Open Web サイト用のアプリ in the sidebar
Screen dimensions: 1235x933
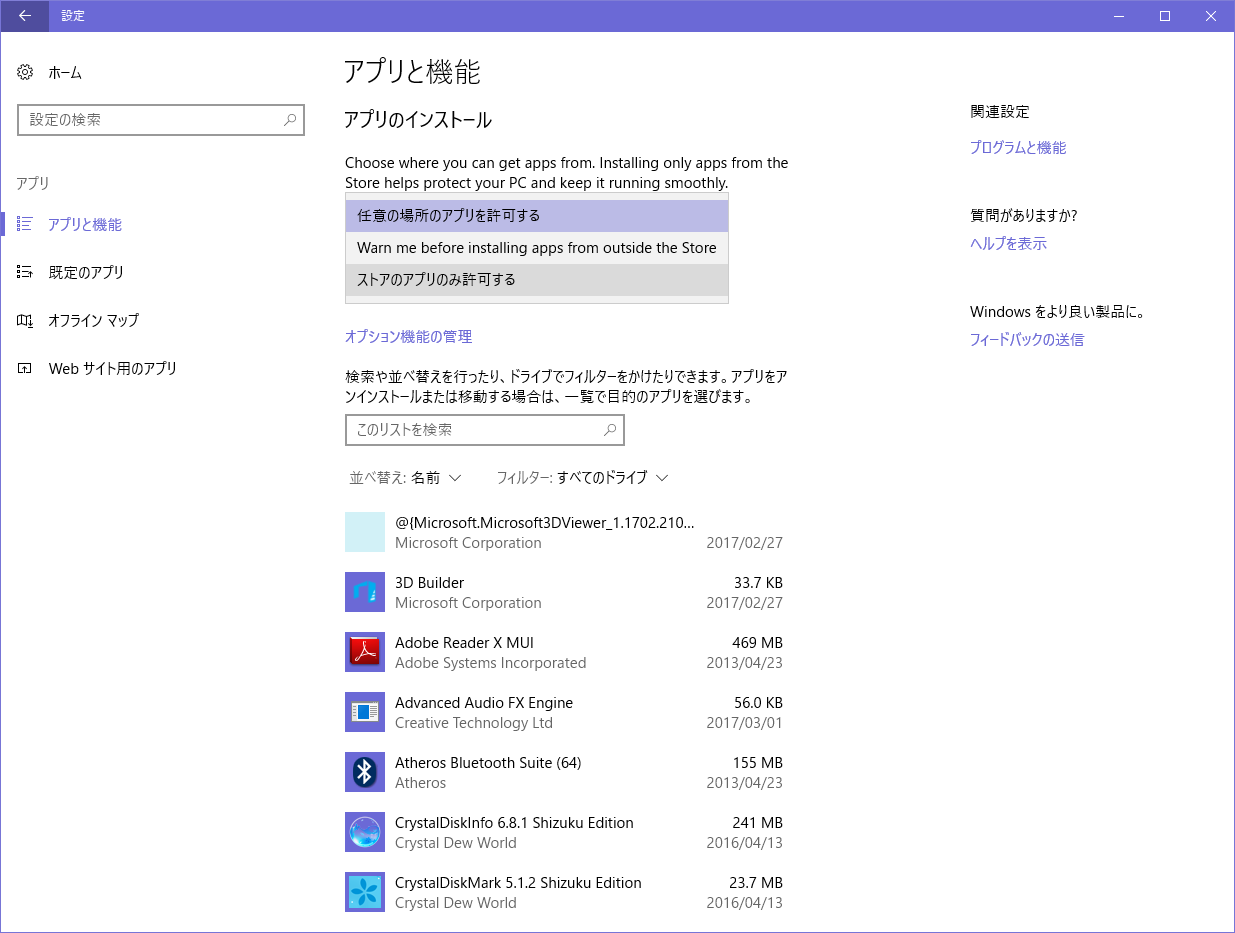[113, 369]
